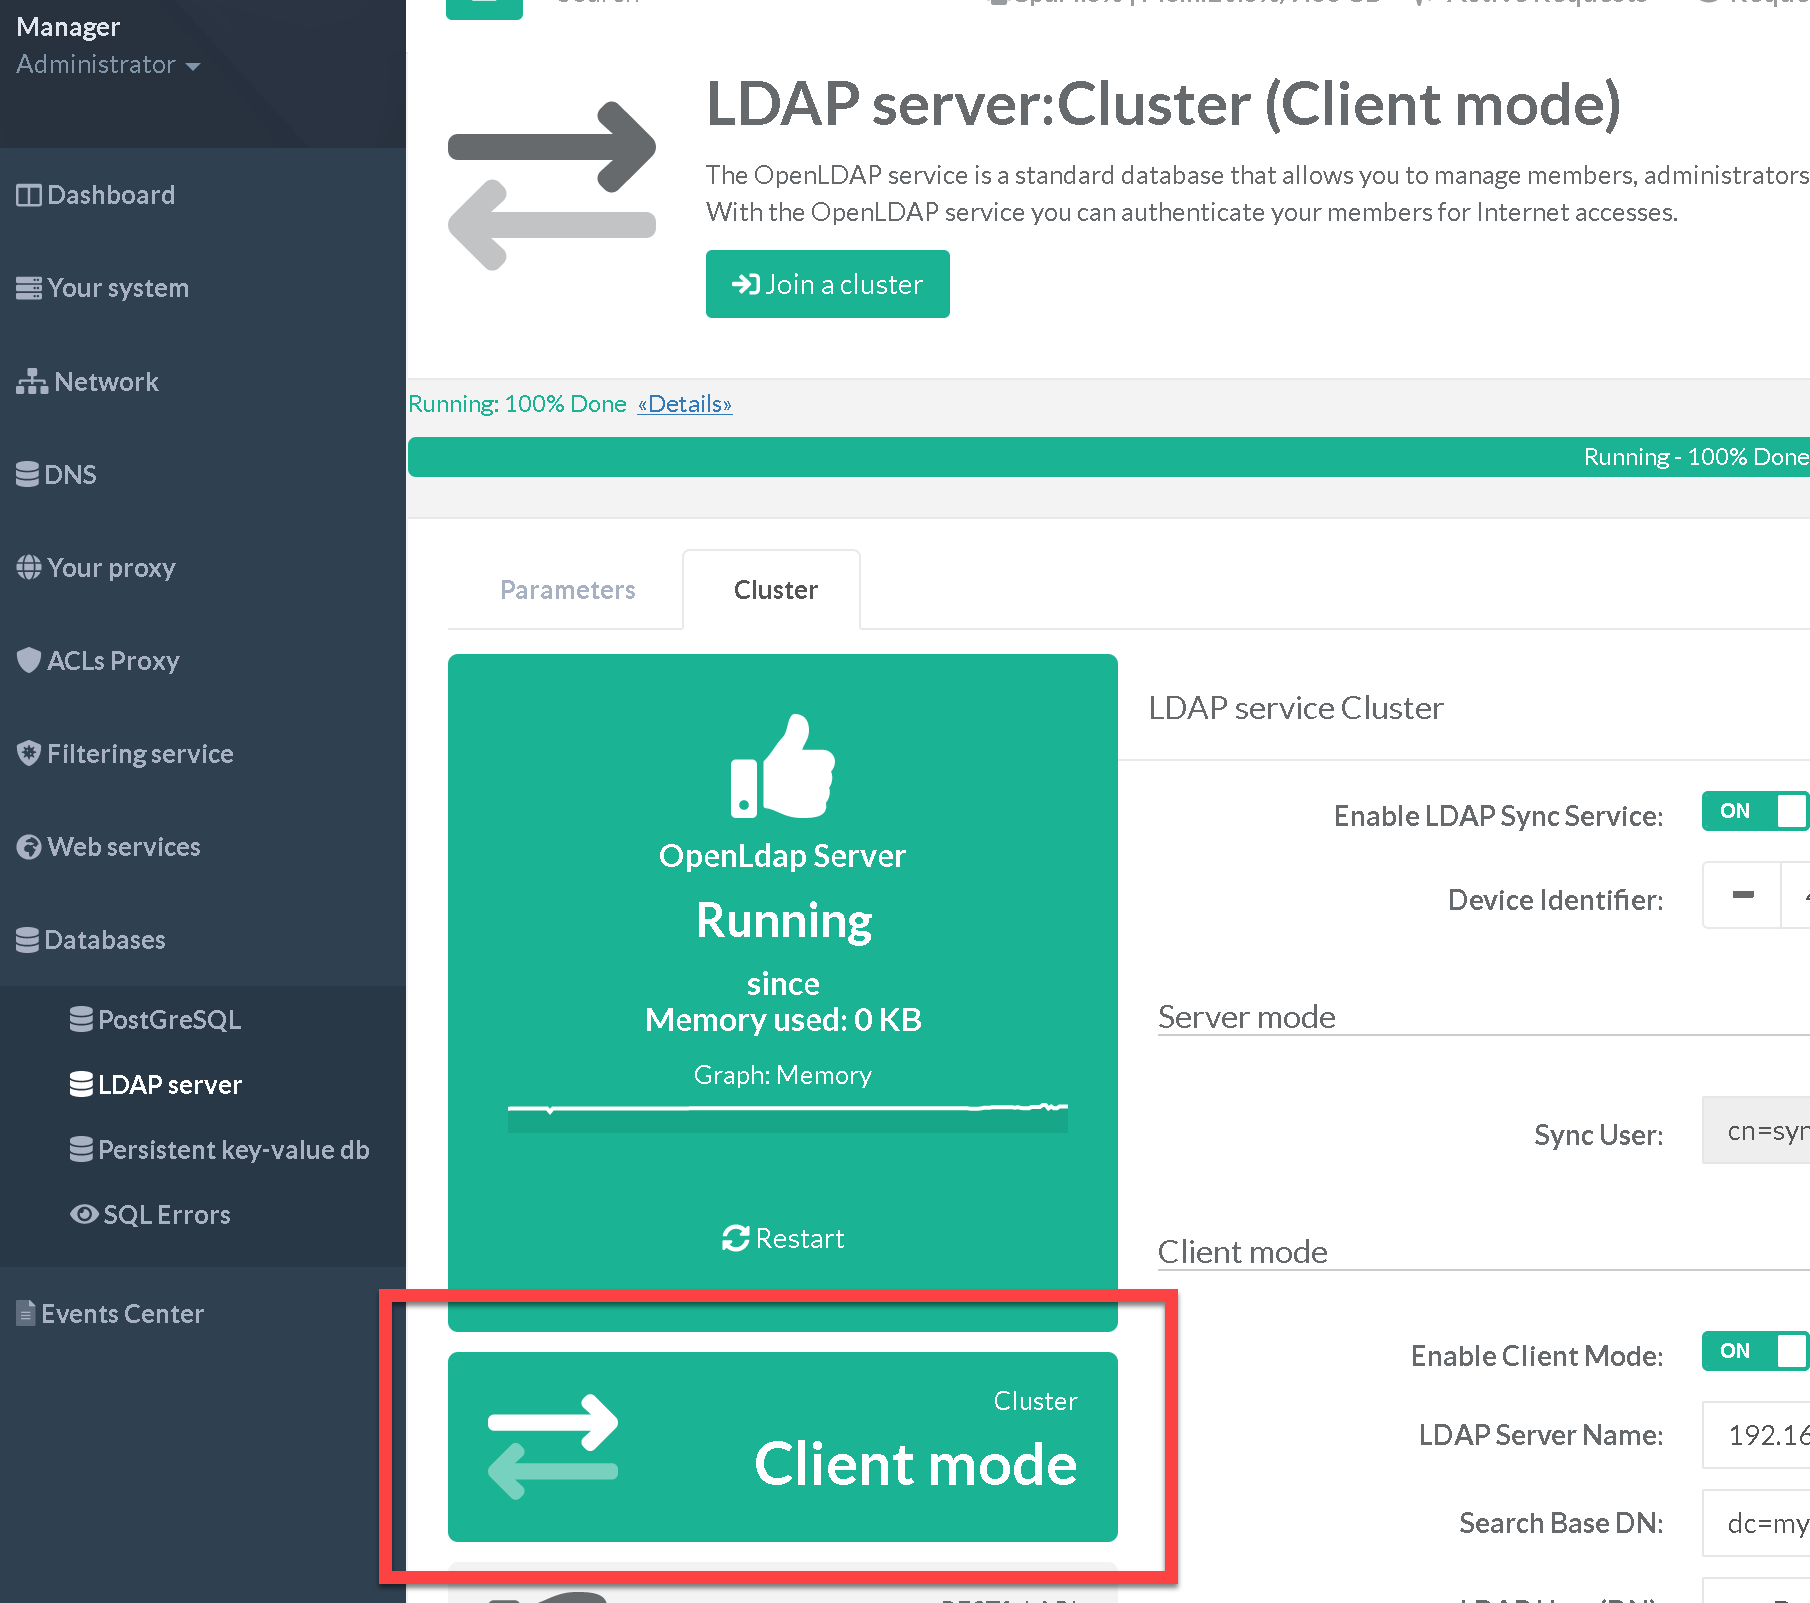The height and width of the screenshot is (1603, 1810).
Task: Expand the Your system menu
Action: click(117, 288)
